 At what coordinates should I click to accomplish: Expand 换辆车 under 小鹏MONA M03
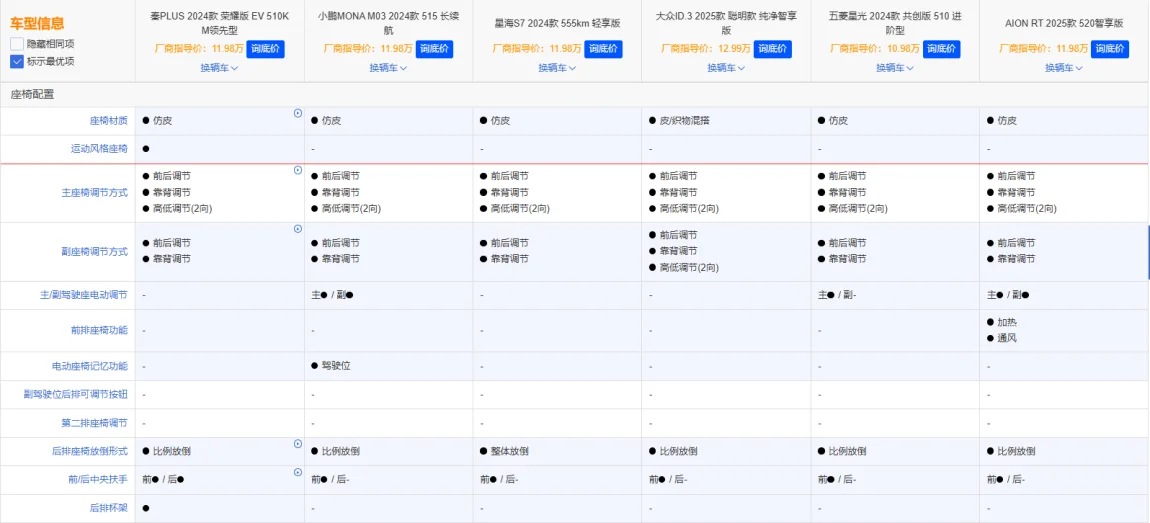[389, 67]
